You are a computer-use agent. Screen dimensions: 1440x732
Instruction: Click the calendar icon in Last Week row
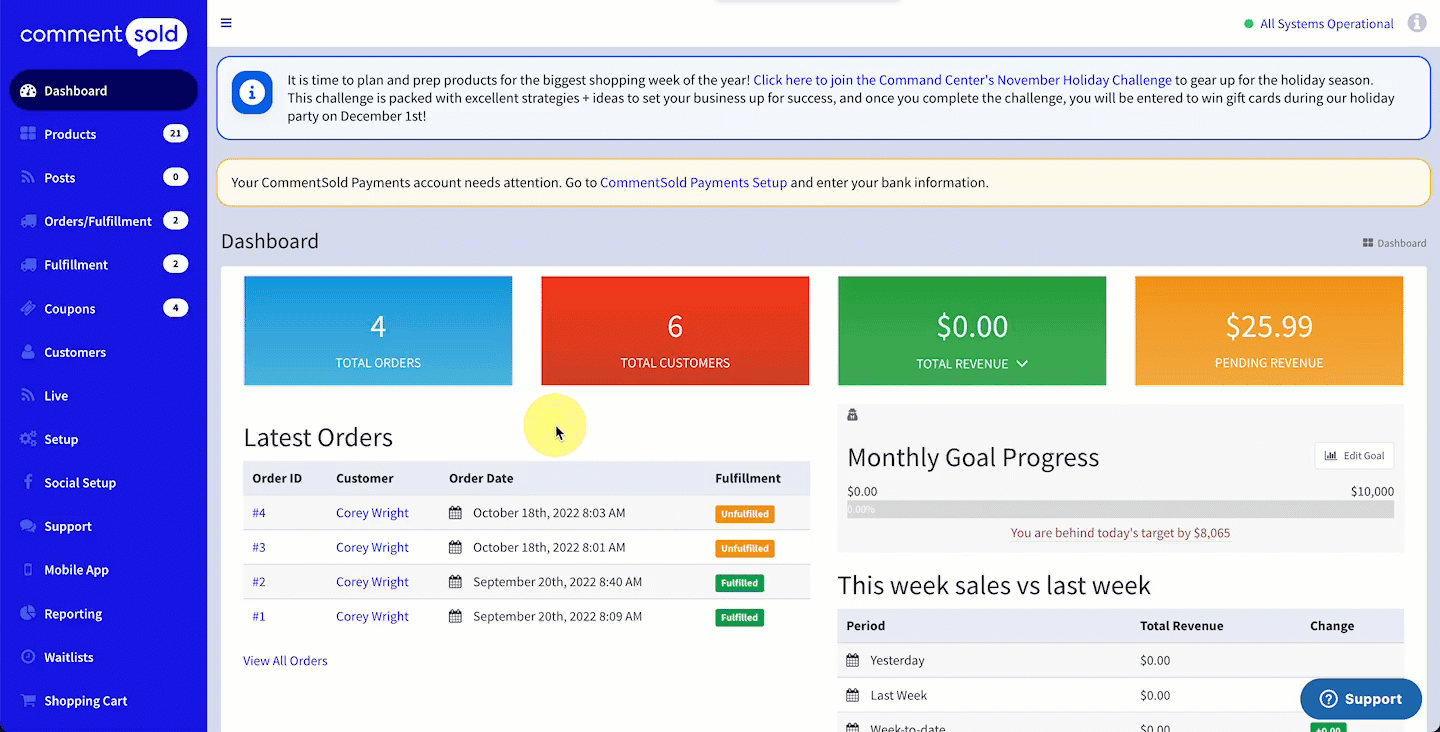tap(852, 695)
